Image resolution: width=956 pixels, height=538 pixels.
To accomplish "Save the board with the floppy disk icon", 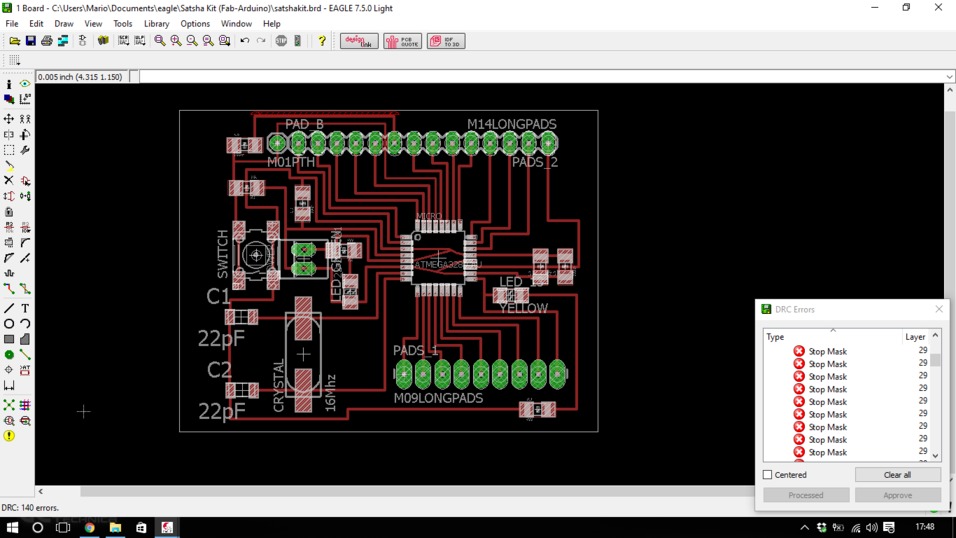I will pos(30,41).
